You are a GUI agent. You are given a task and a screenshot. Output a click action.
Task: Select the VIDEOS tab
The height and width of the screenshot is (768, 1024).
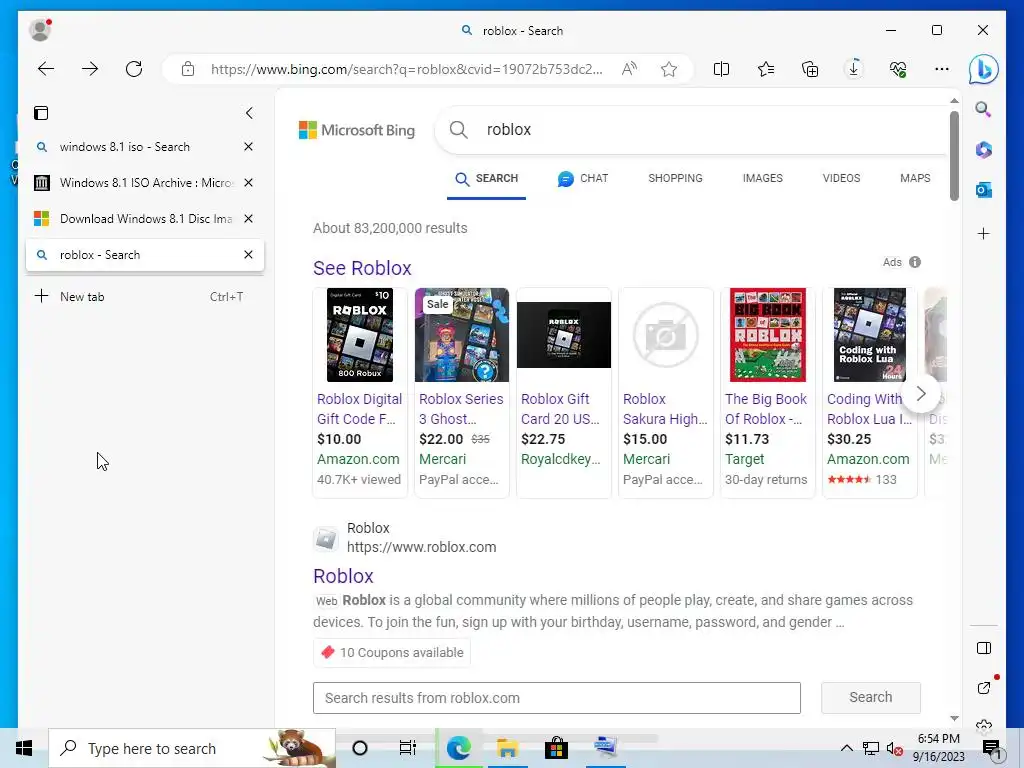pyautogui.click(x=841, y=178)
